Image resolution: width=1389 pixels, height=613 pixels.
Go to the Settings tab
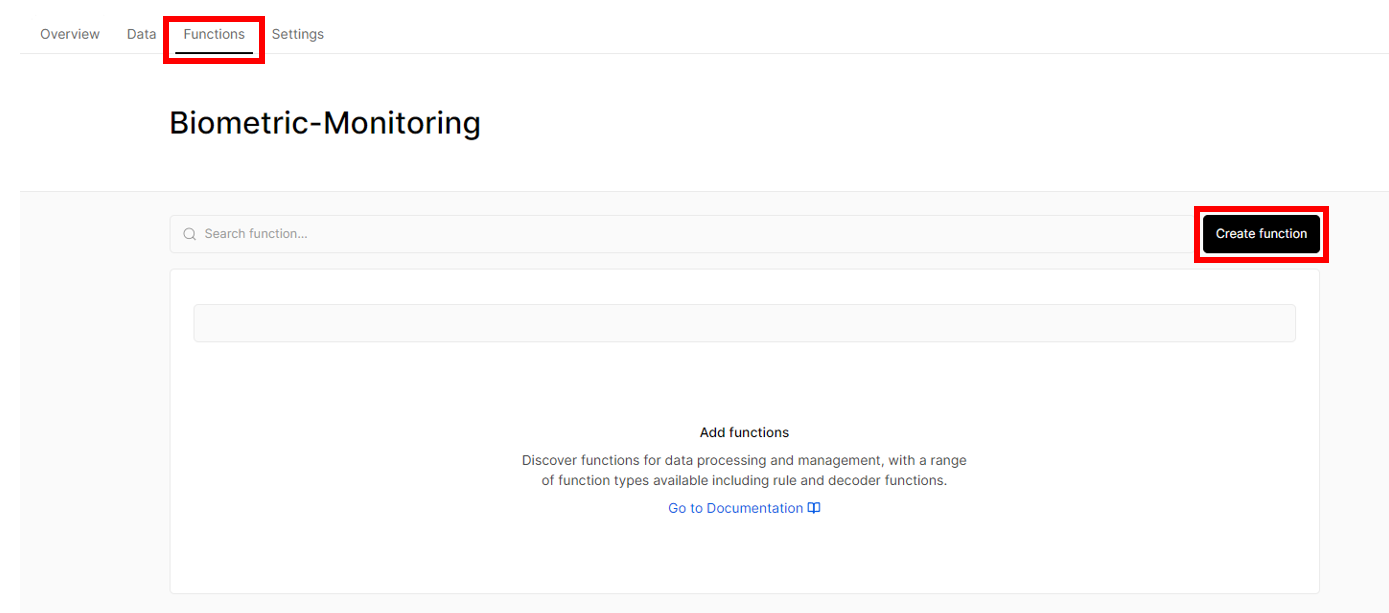tap(298, 34)
